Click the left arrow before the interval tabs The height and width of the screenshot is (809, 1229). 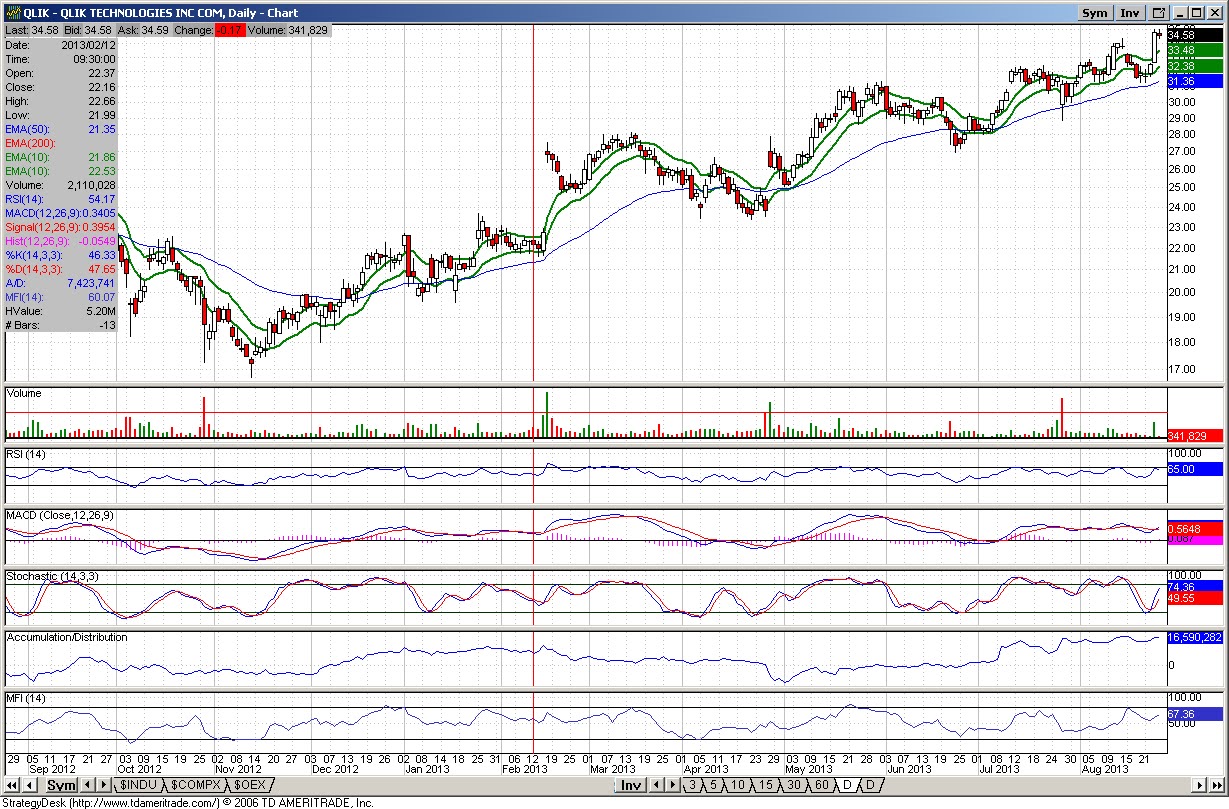click(657, 785)
